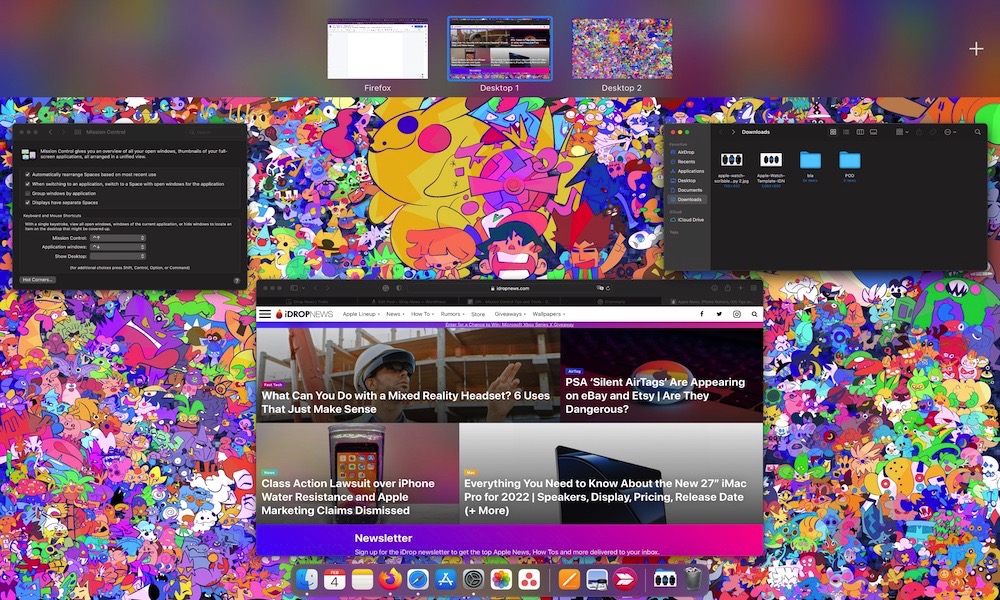Go back in System Preferences window
Viewport: 1000px width, 600px height.
51,132
